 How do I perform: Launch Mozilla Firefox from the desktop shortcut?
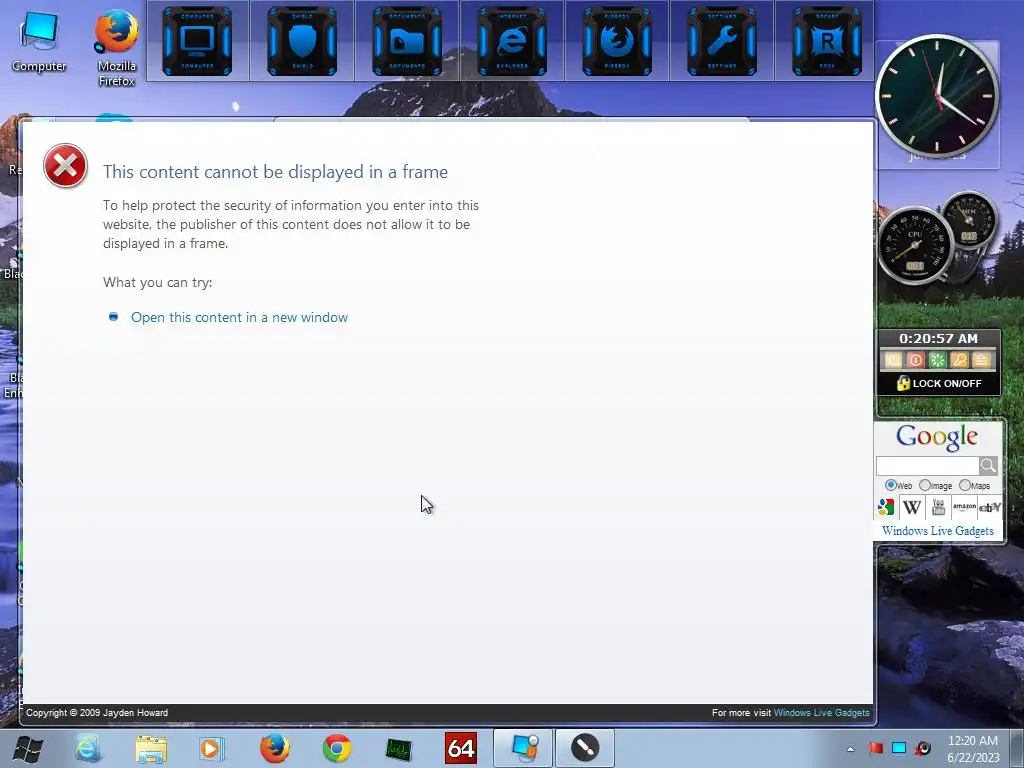[x=116, y=47]
